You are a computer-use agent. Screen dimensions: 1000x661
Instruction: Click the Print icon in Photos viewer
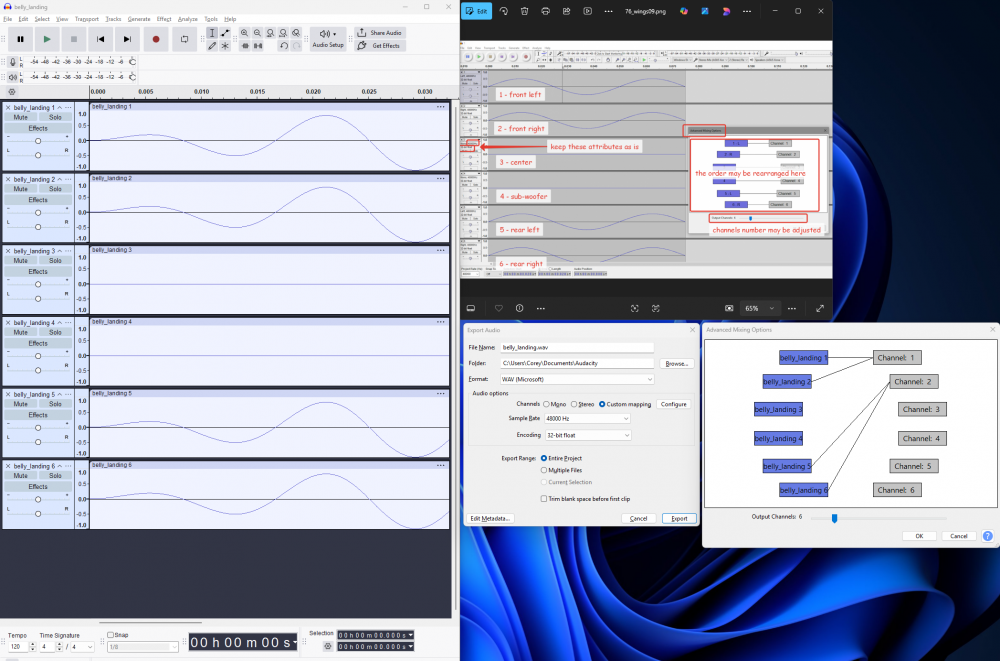pyautogui.click(x=544, y=11)
